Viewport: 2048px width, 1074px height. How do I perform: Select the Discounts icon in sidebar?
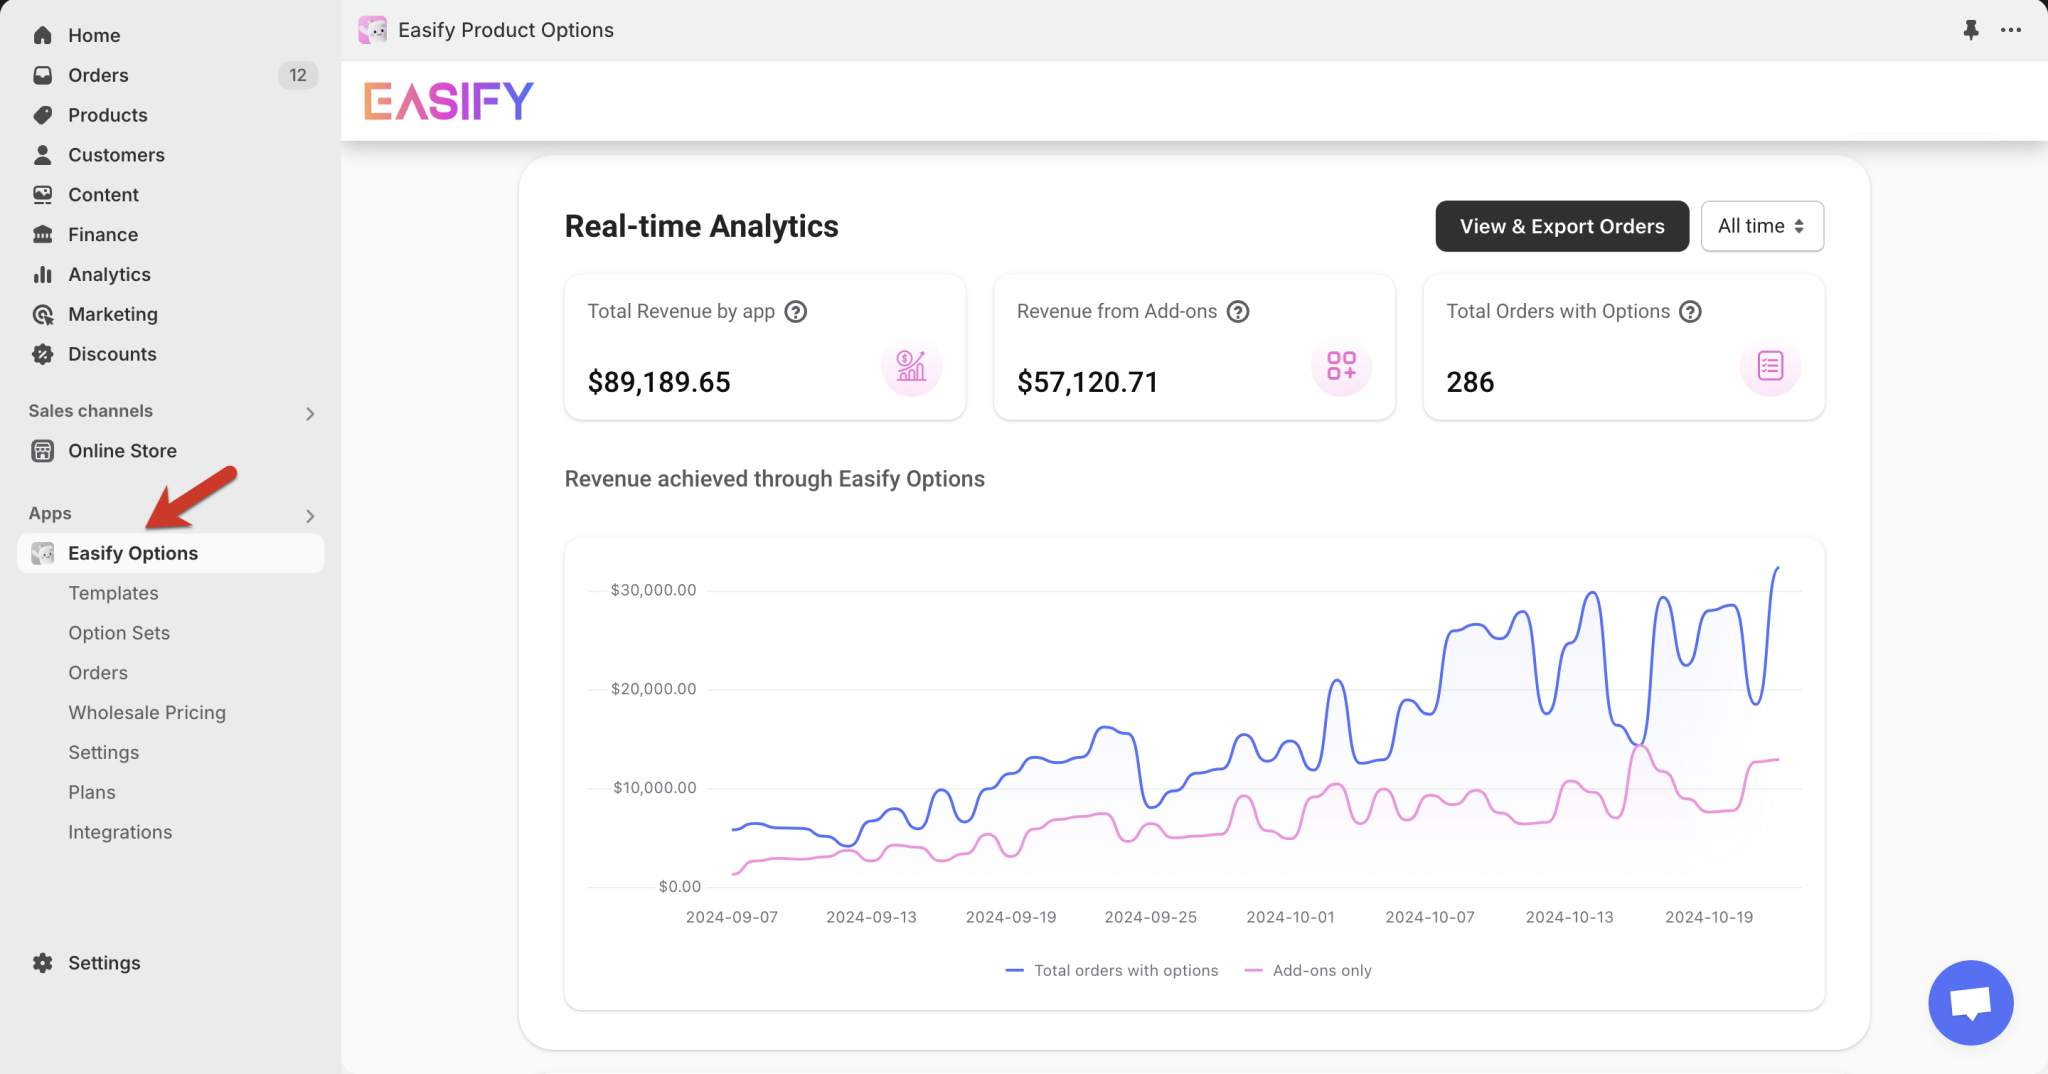point(42,354)
